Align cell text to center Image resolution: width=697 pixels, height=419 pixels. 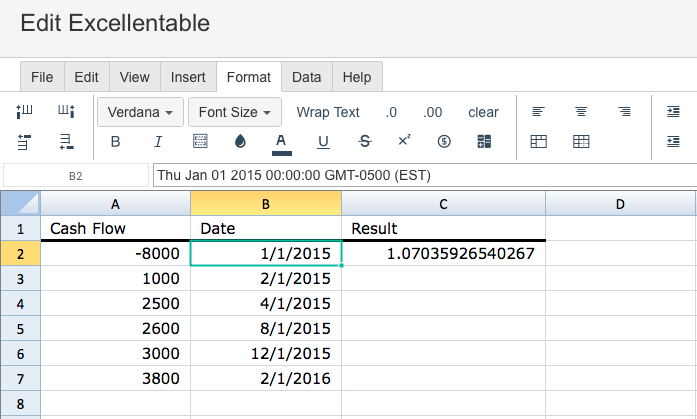pyautogui.click(x=581, y=112)
